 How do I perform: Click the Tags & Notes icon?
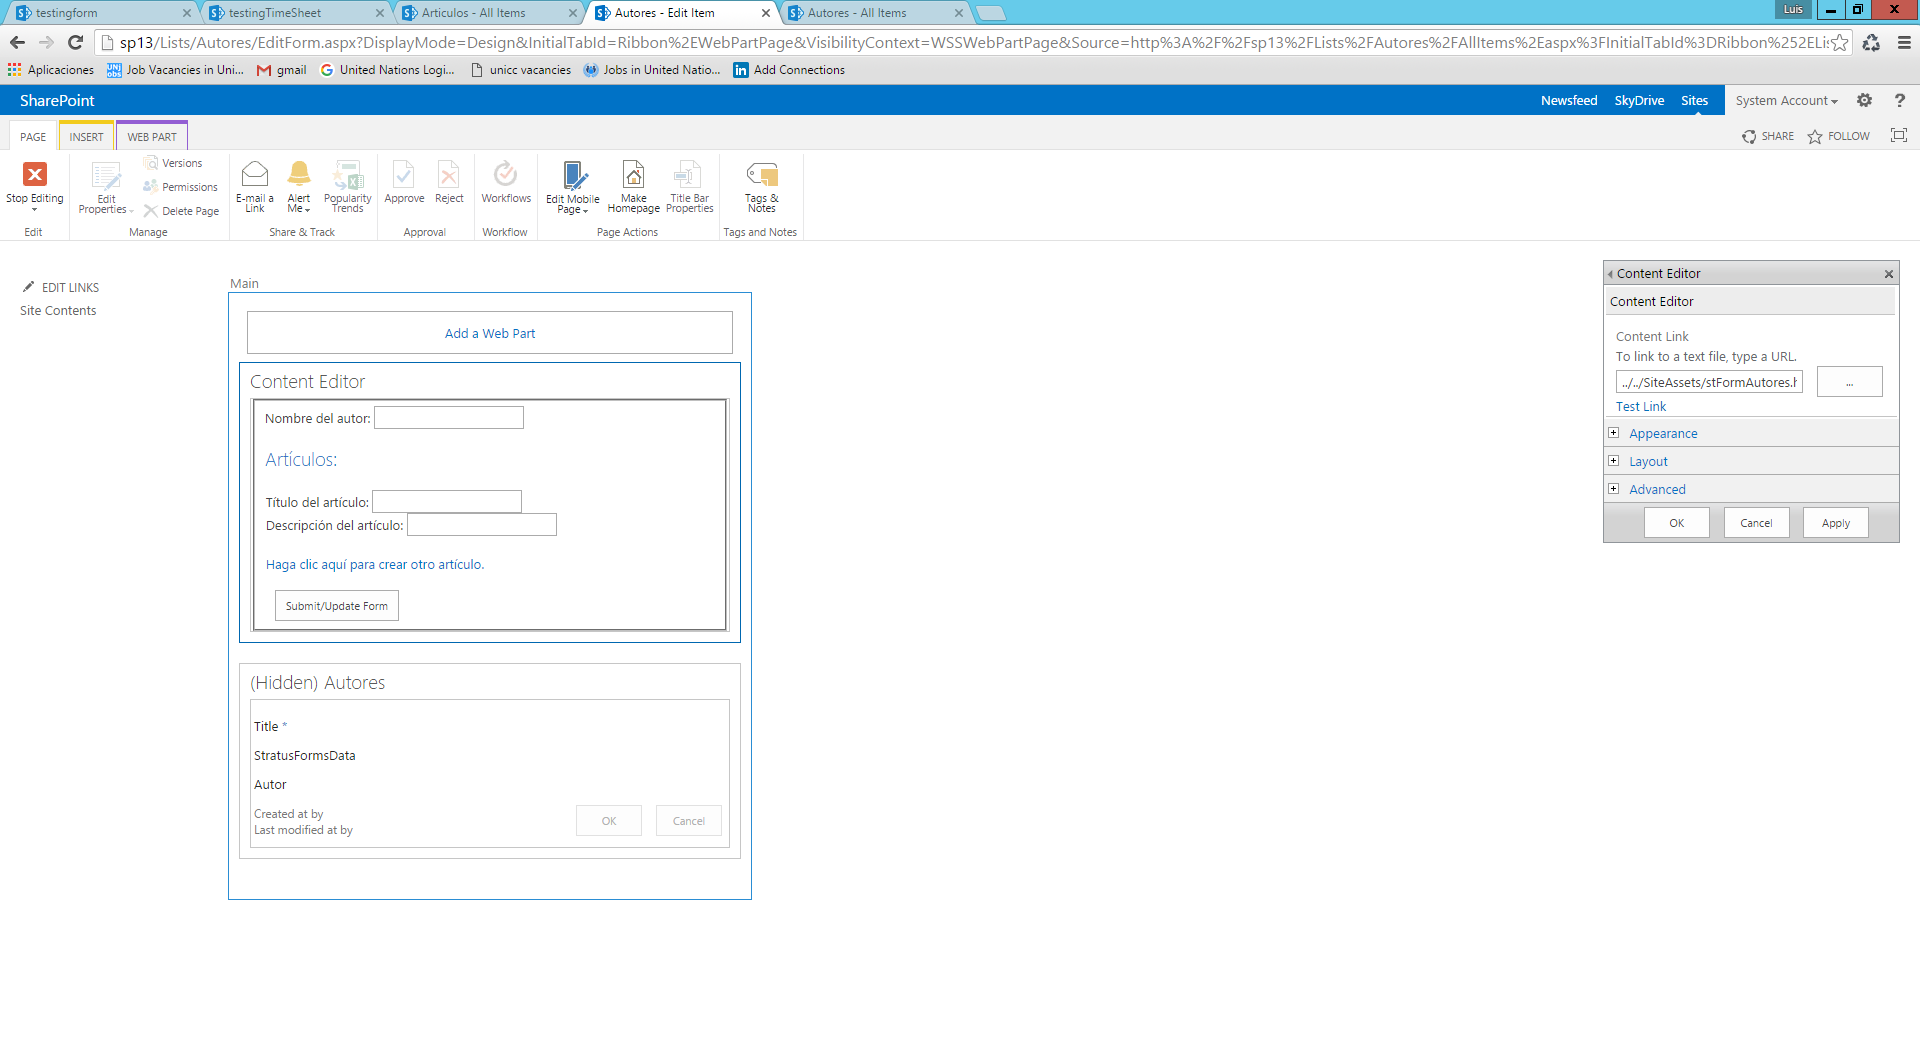761,185
